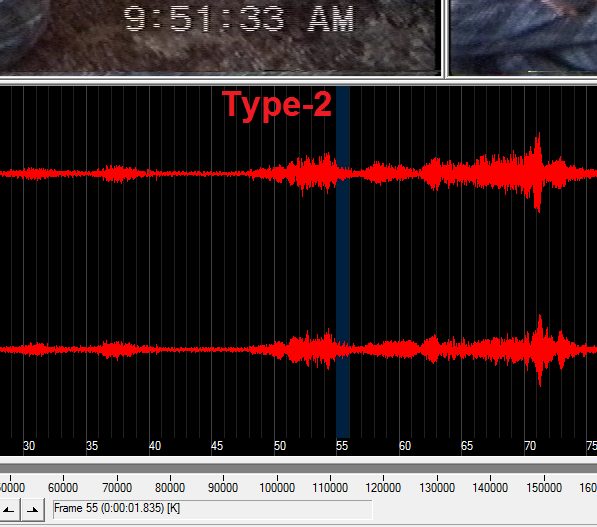Image resolution: width=597 pixels, height=527 pixels.
Task: Click the blue current-frame highlight band
Action: coord(343,263)
